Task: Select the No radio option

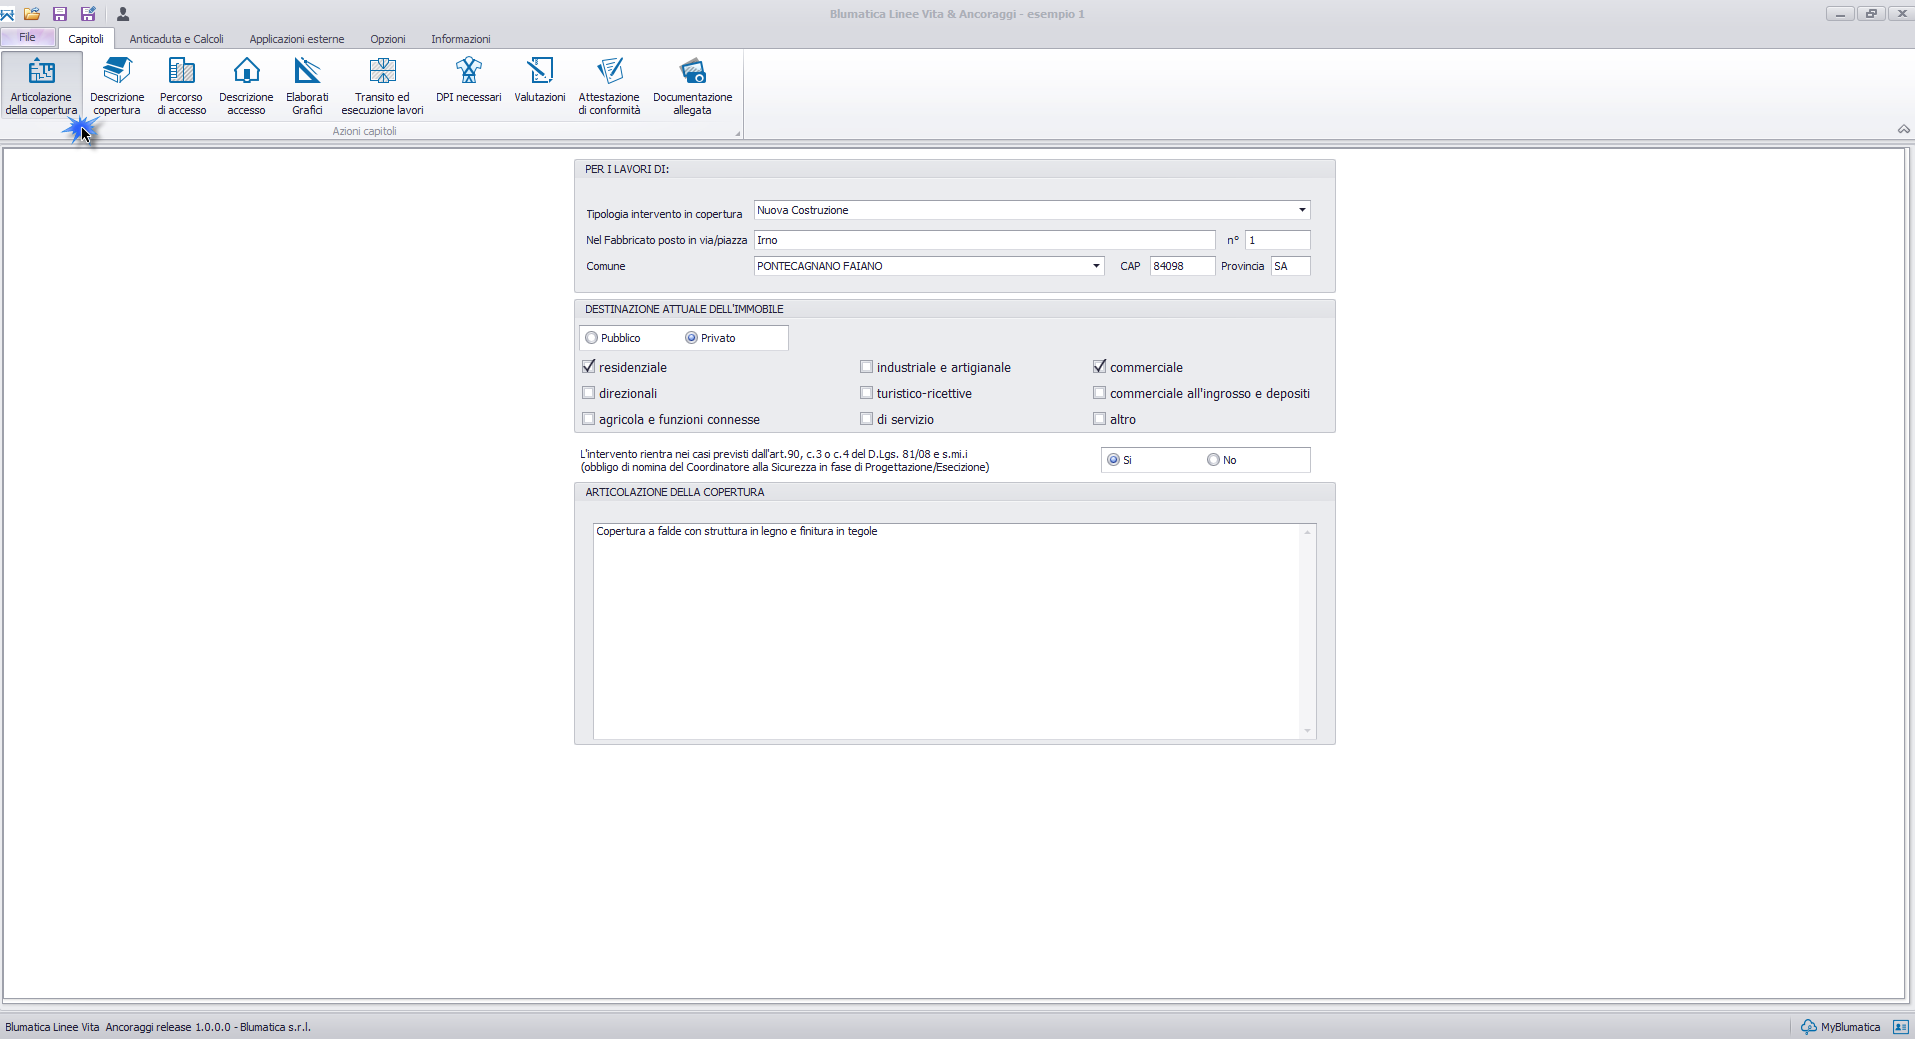Action: point(1213,460)
